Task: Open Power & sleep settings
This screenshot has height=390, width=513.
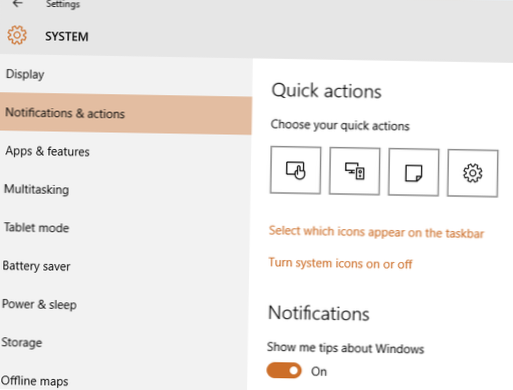Action: point(124,304)
